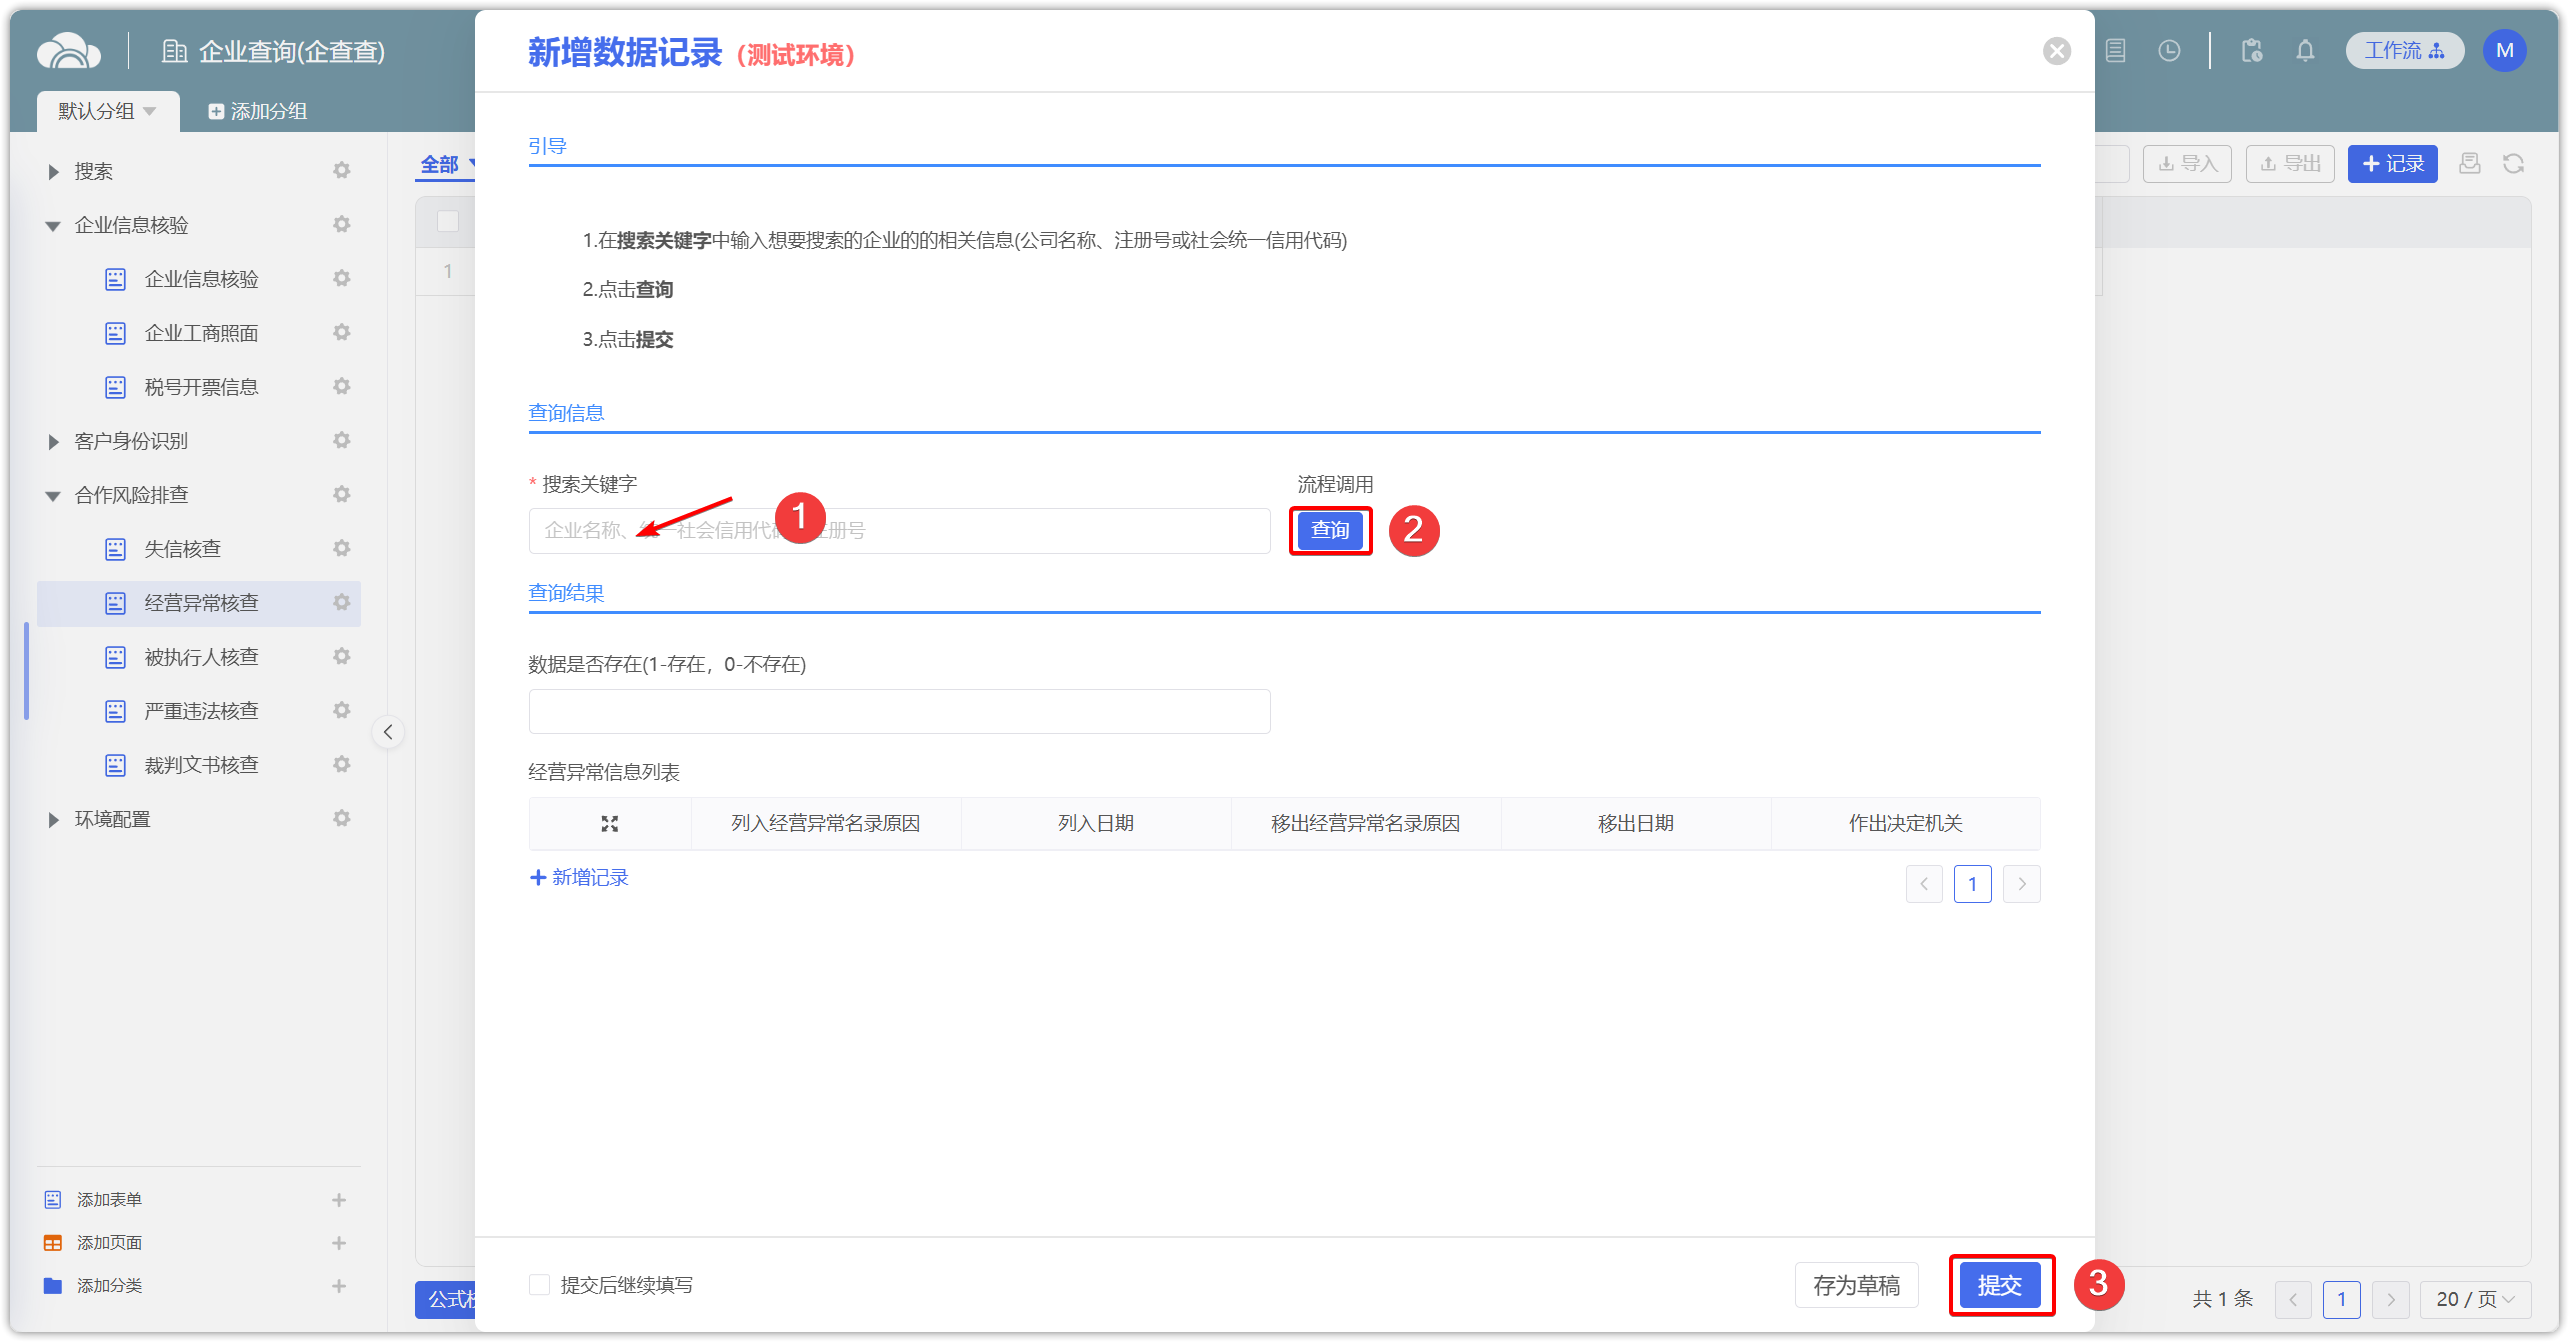The height and width of the screenshot is (1342, 2569).
Task: Open settings gear for 环境配置
Action: 342,818
